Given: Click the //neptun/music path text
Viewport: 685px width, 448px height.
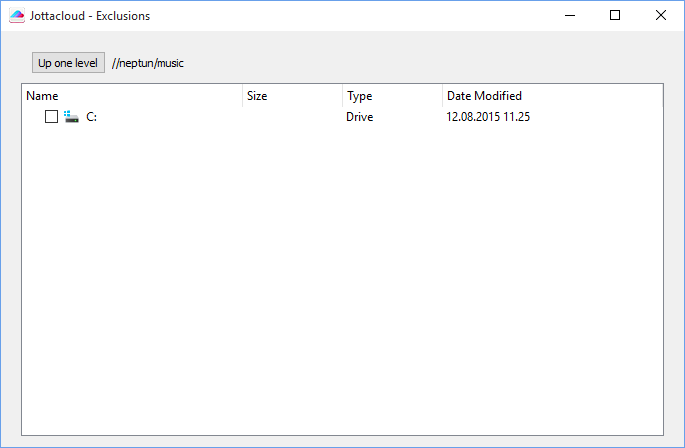Looking at the screenshot, I should pos(148,63).
